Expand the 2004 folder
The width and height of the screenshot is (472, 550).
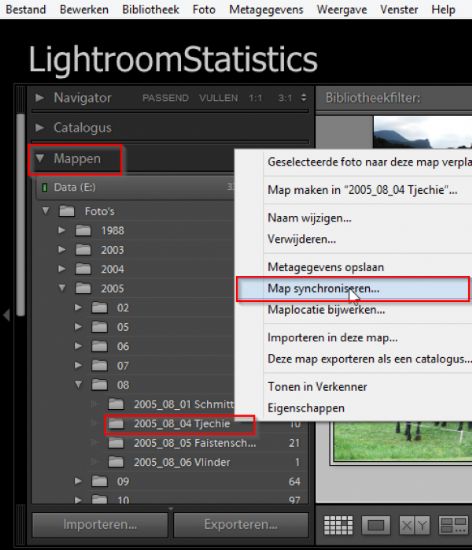tap(62, 269)
